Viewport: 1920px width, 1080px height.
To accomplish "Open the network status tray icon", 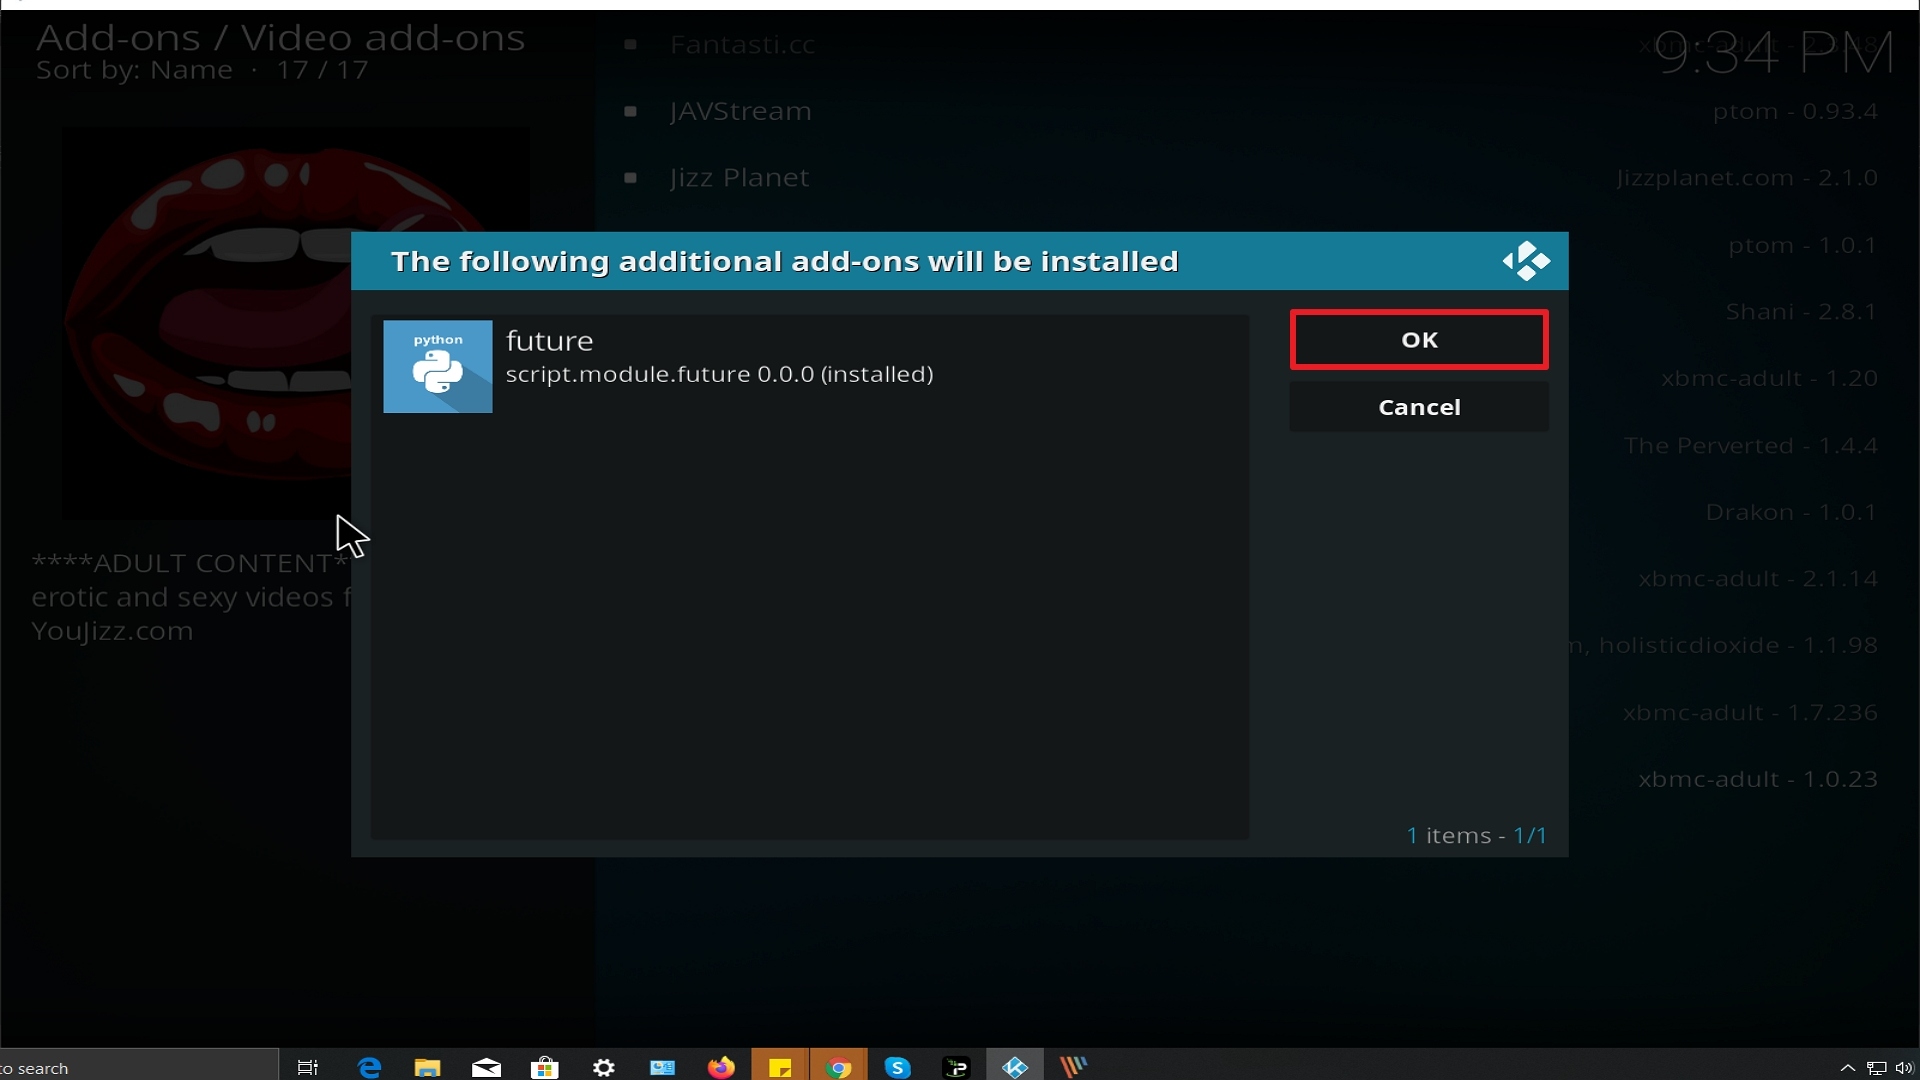I will pyautogui.click(x=1877, y=1068).
